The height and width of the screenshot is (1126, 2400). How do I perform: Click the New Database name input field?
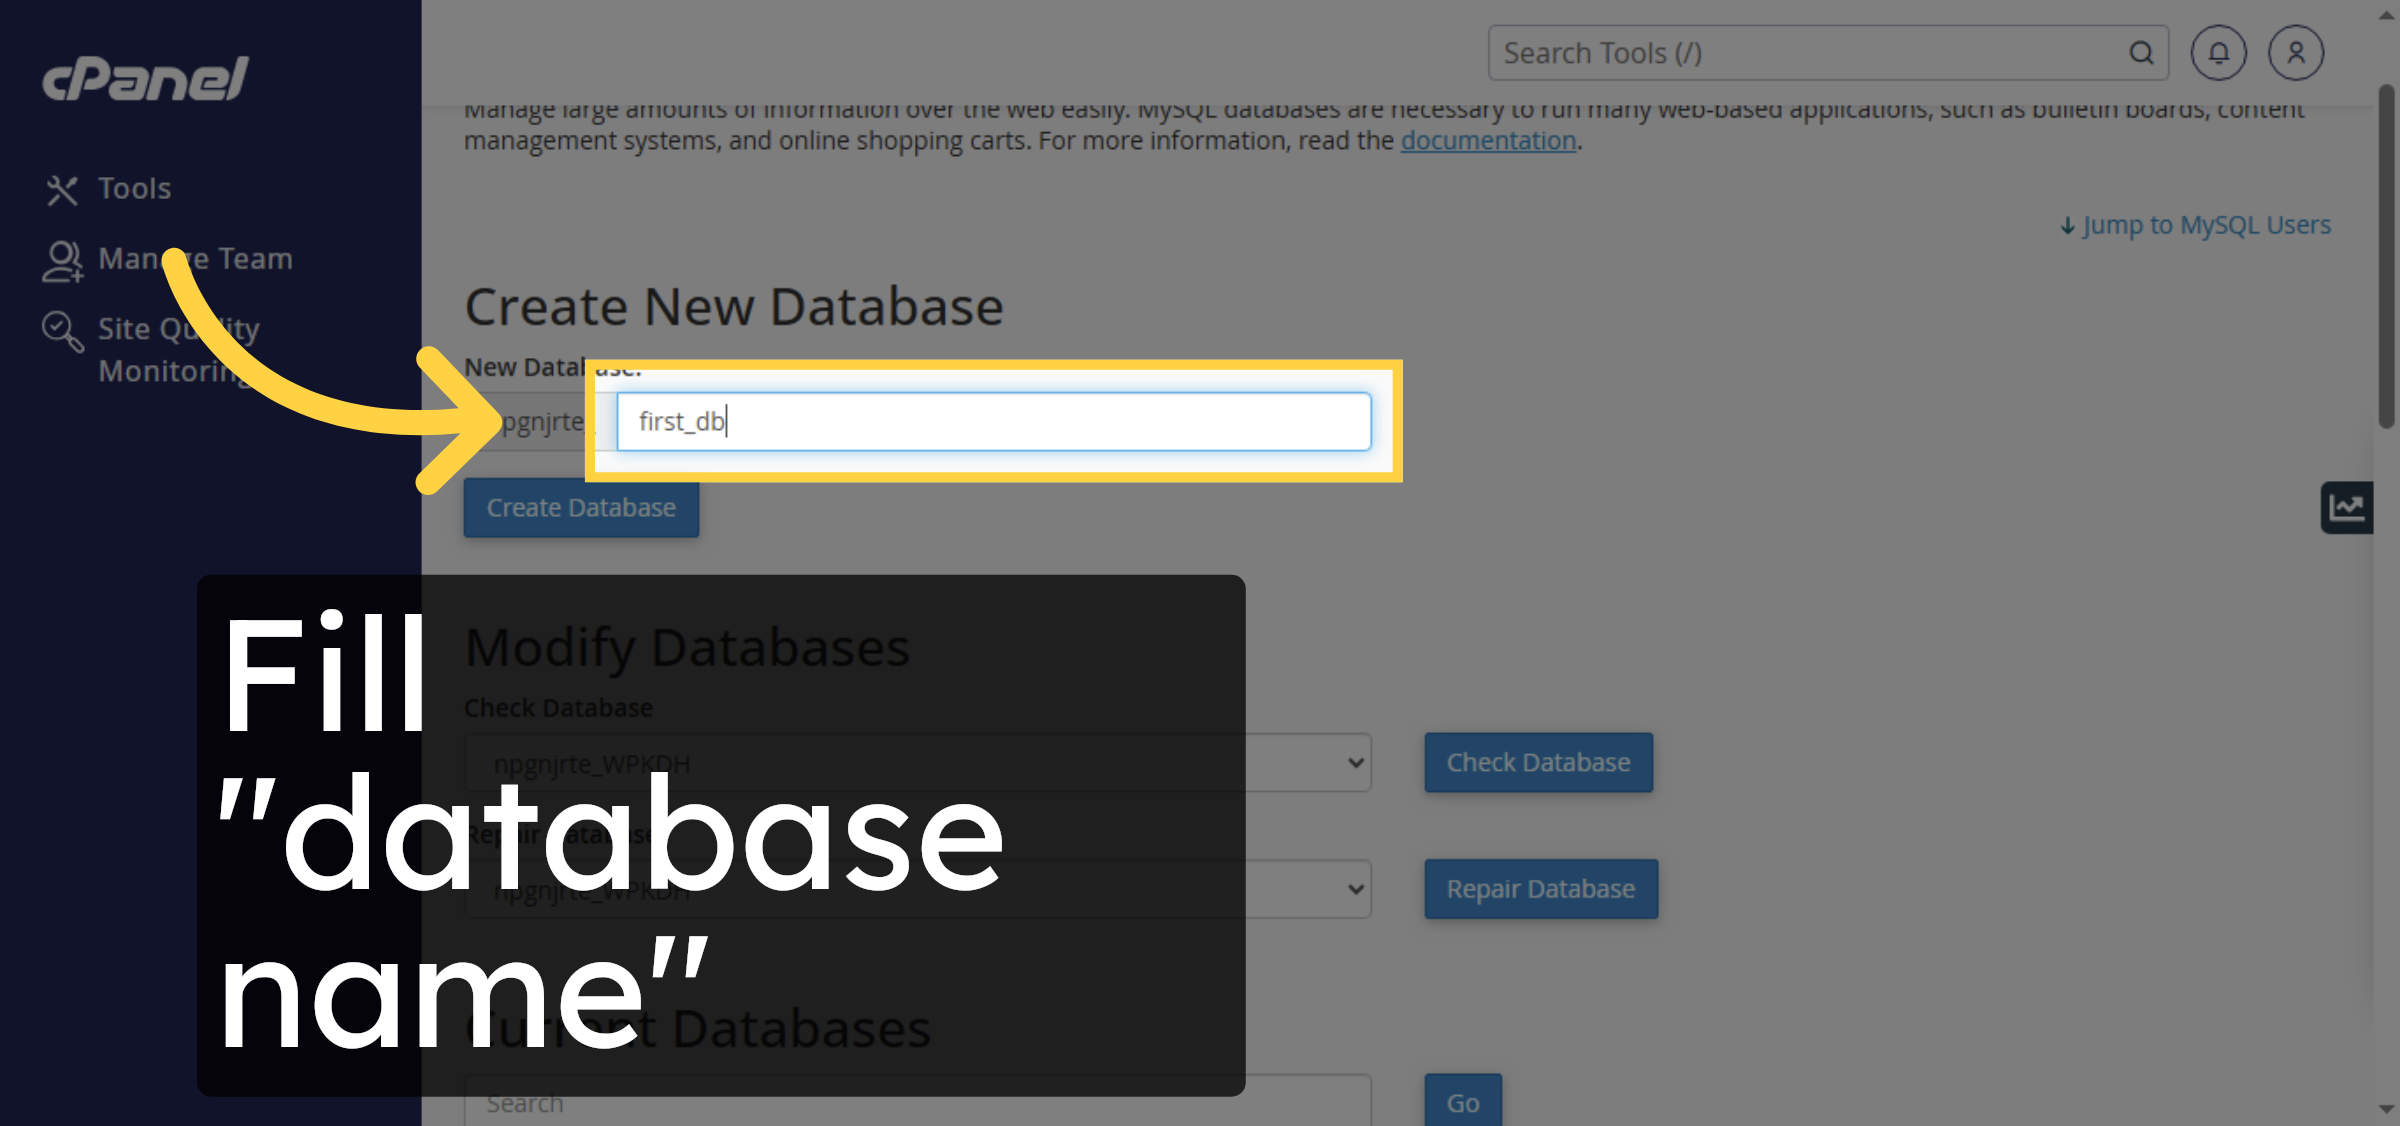995,421
